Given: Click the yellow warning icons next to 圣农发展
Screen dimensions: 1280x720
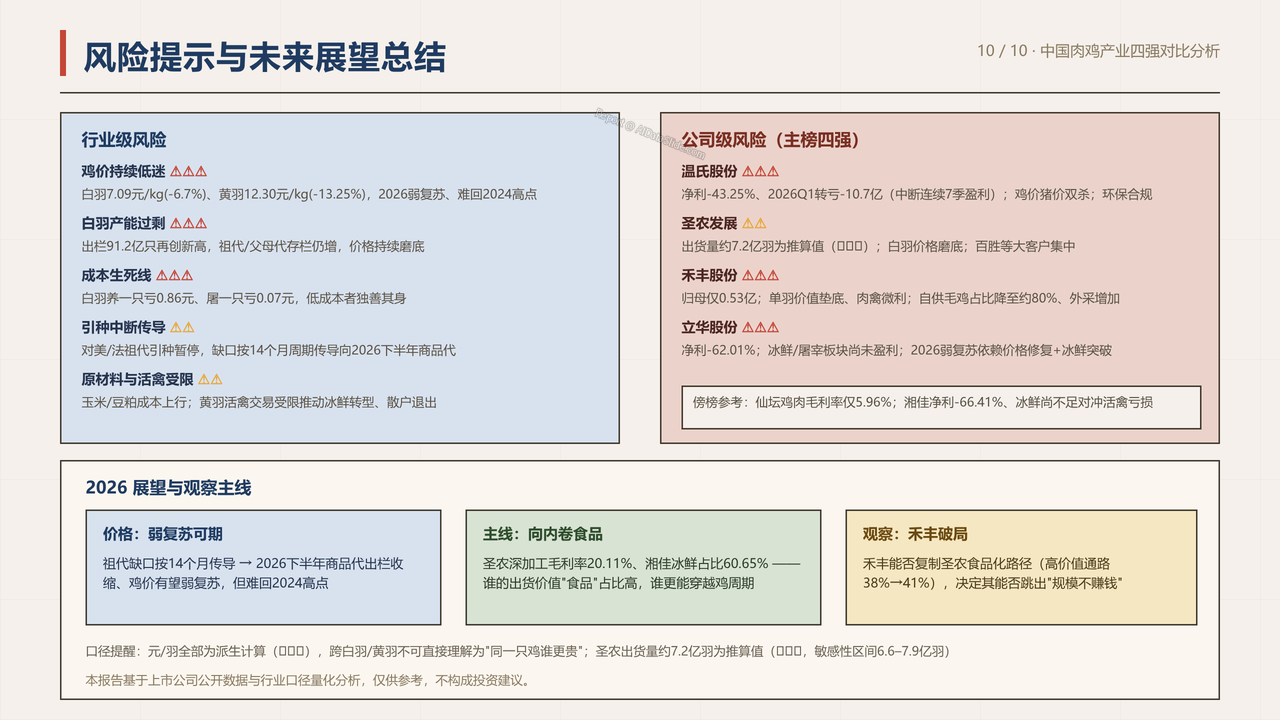Looking at the screenshot, I should (754, 224).
